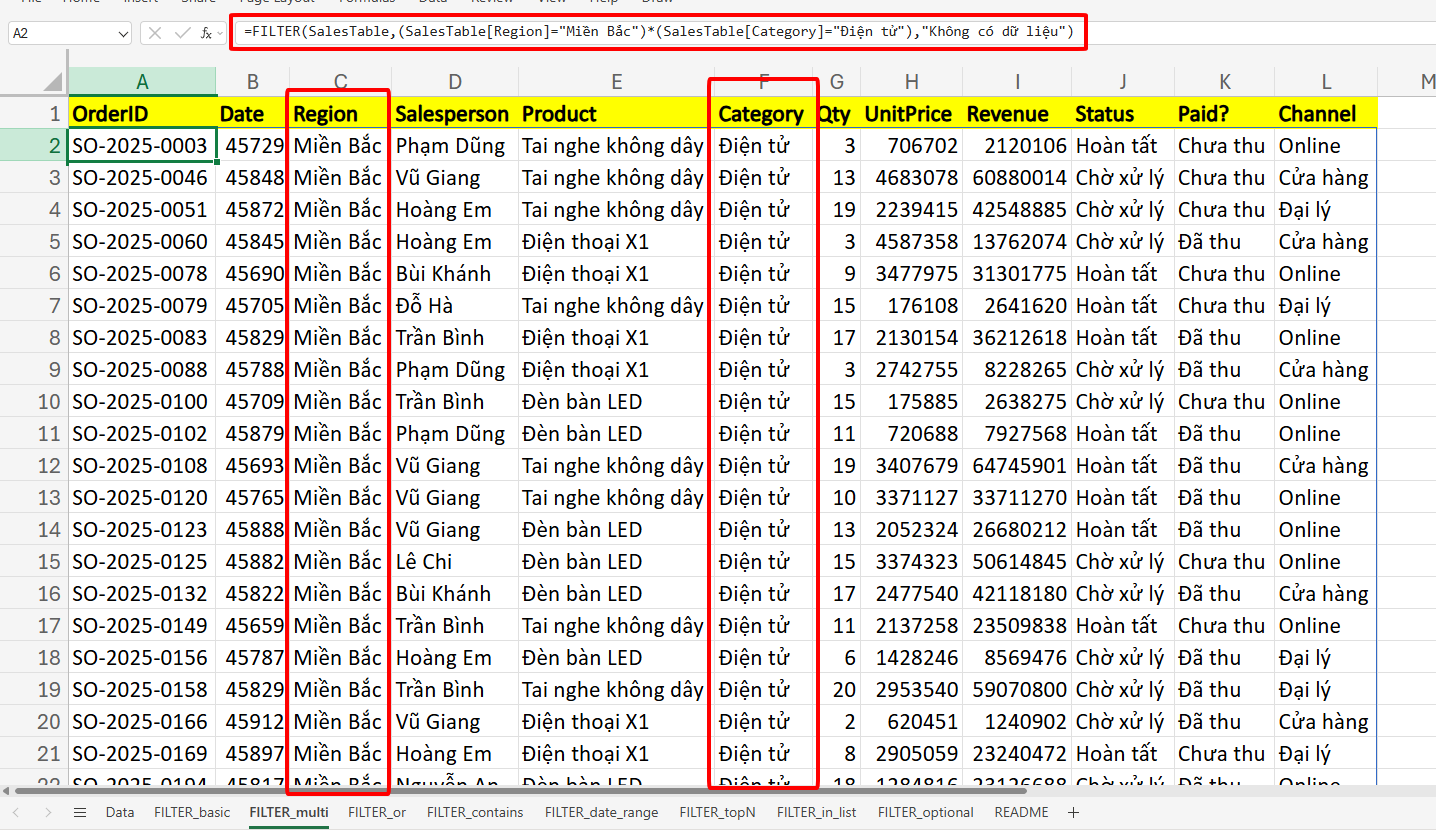Open the all sheets list icon
1436x831 pixels.
(81, 813)
